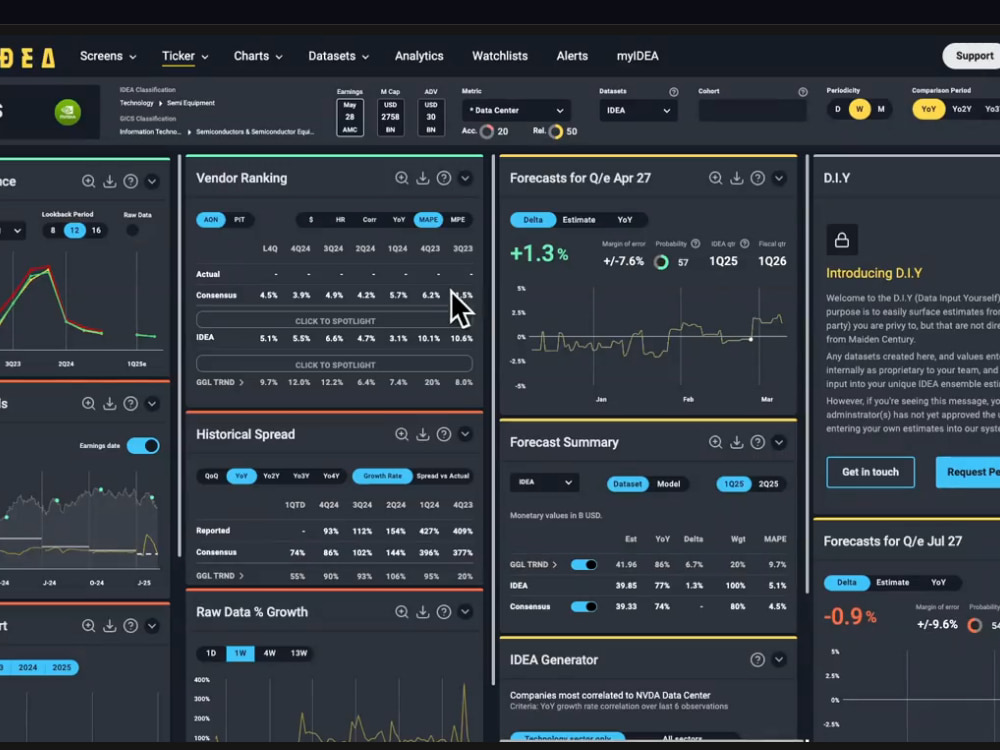Open Alerts page

coord(572,56)
